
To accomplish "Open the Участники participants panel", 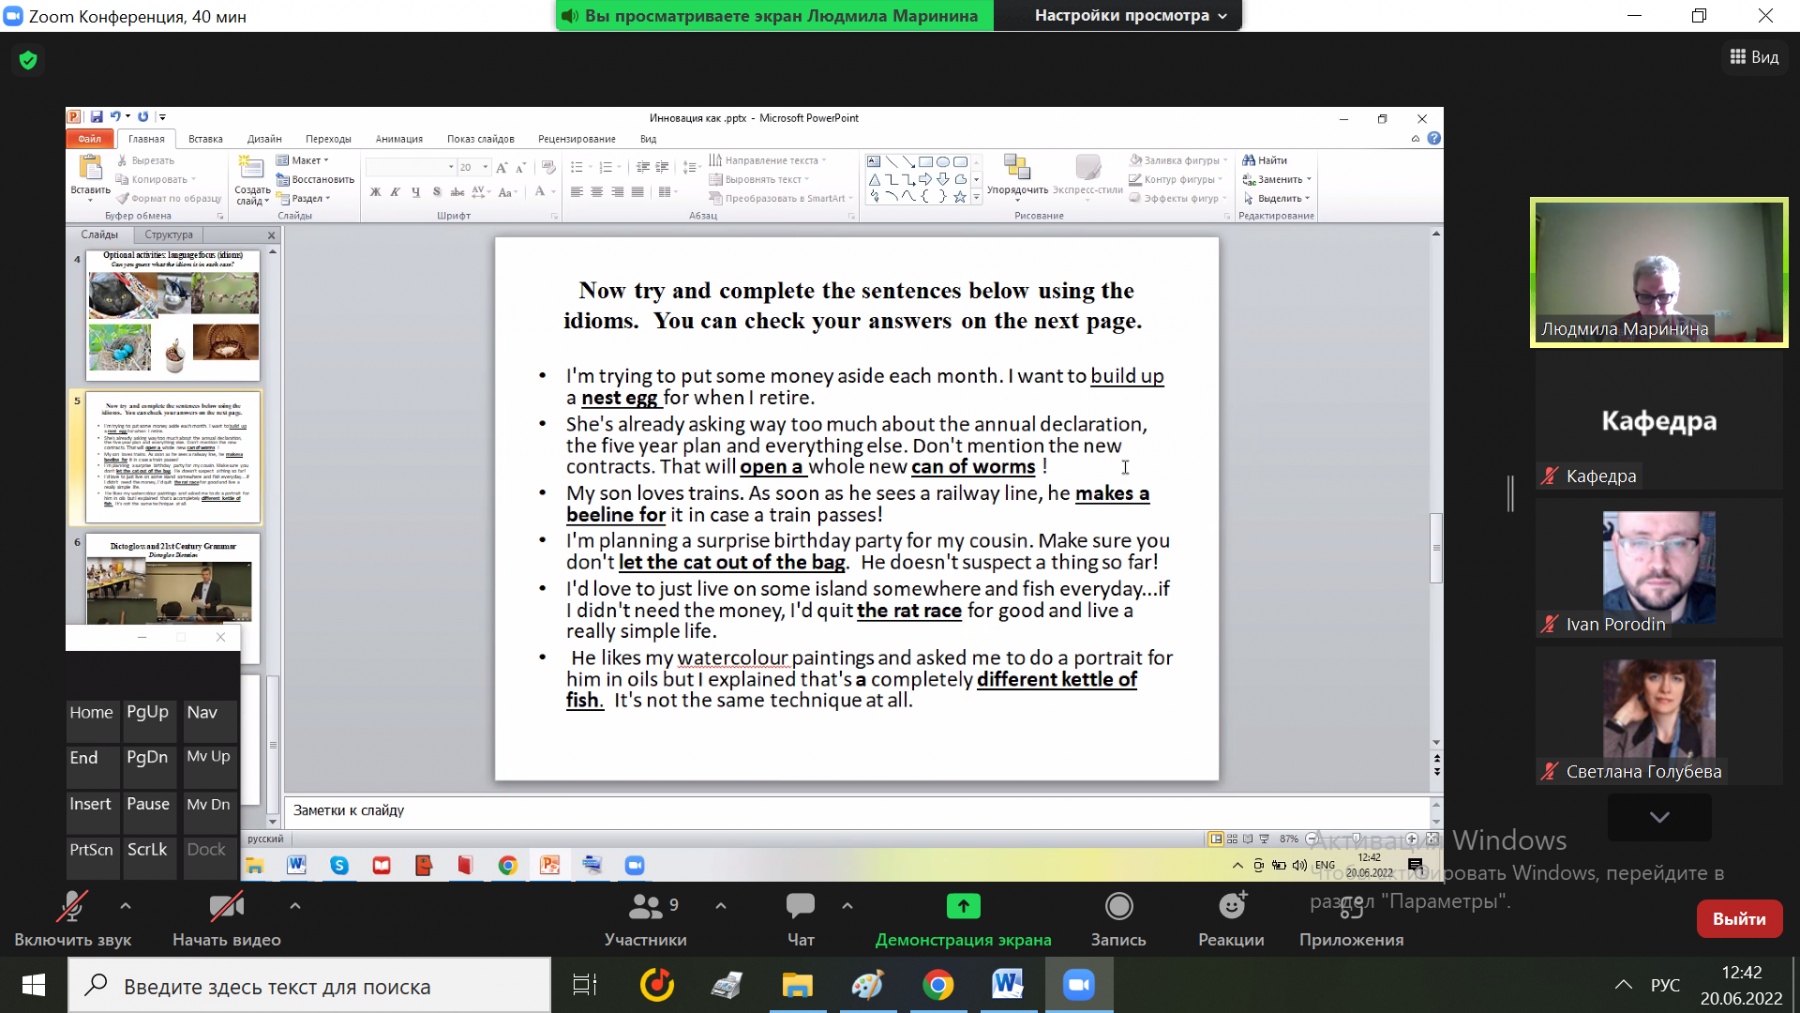I will click(x=645, y=919).
